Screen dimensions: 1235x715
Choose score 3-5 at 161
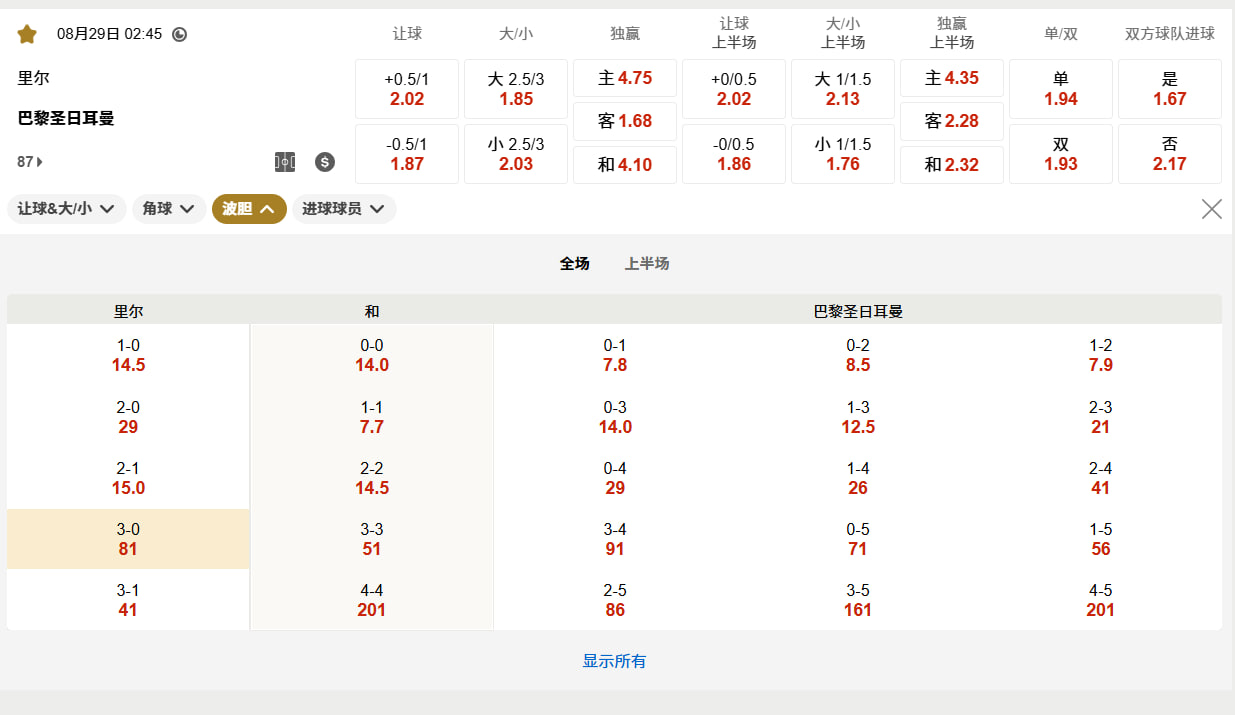(858, 600)
